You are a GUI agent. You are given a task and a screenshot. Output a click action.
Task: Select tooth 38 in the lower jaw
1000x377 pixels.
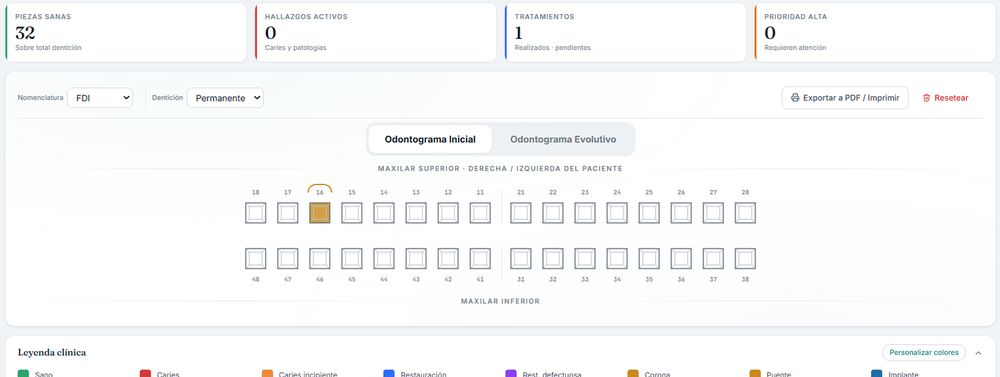746,258
